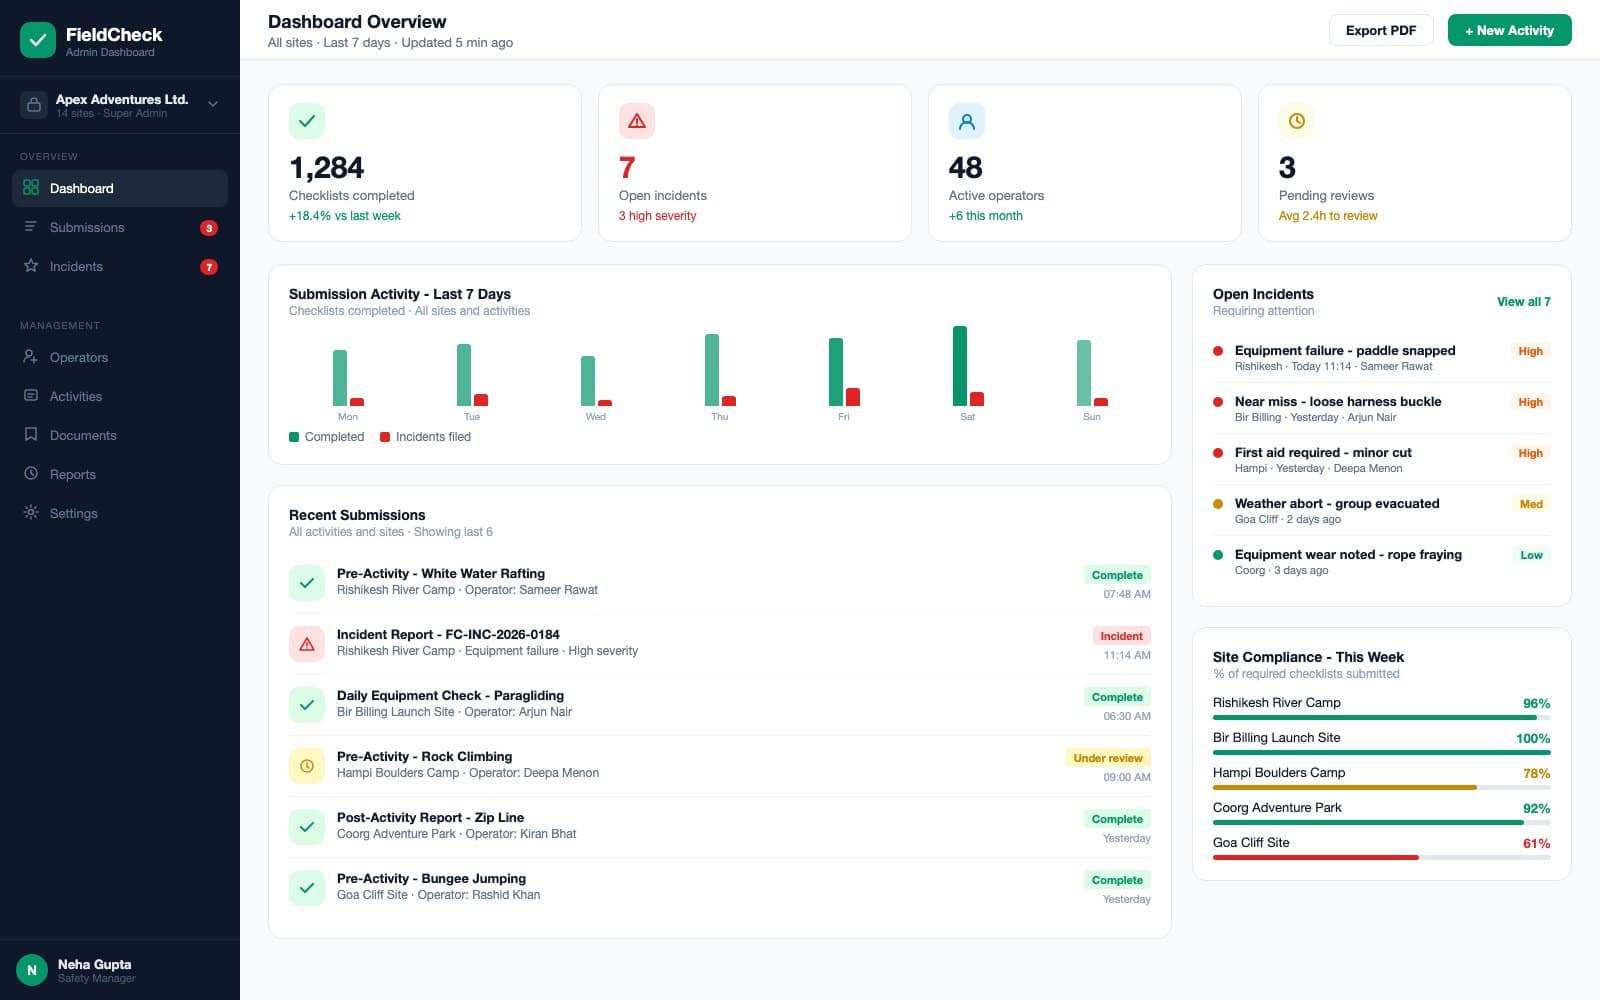Open the Equipment failure - paddle snapped incident
The width and height of the screenshot is (1600, 1000).
coord(1381,358)
